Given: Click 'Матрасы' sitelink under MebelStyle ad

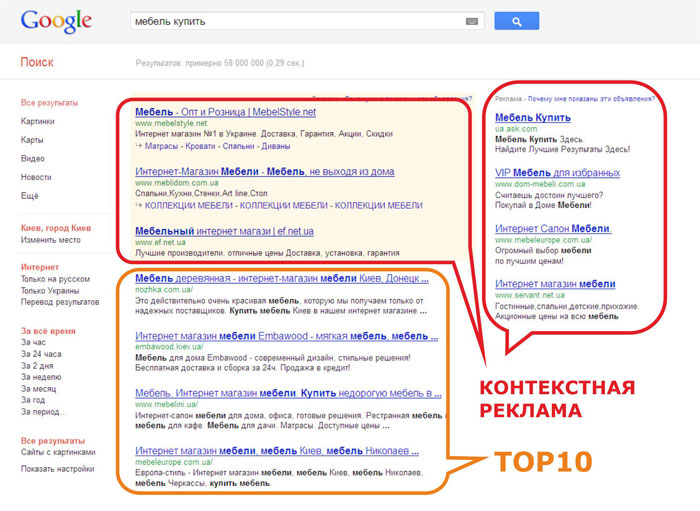Looking at the screenshot, I should (x=161, y=146).
